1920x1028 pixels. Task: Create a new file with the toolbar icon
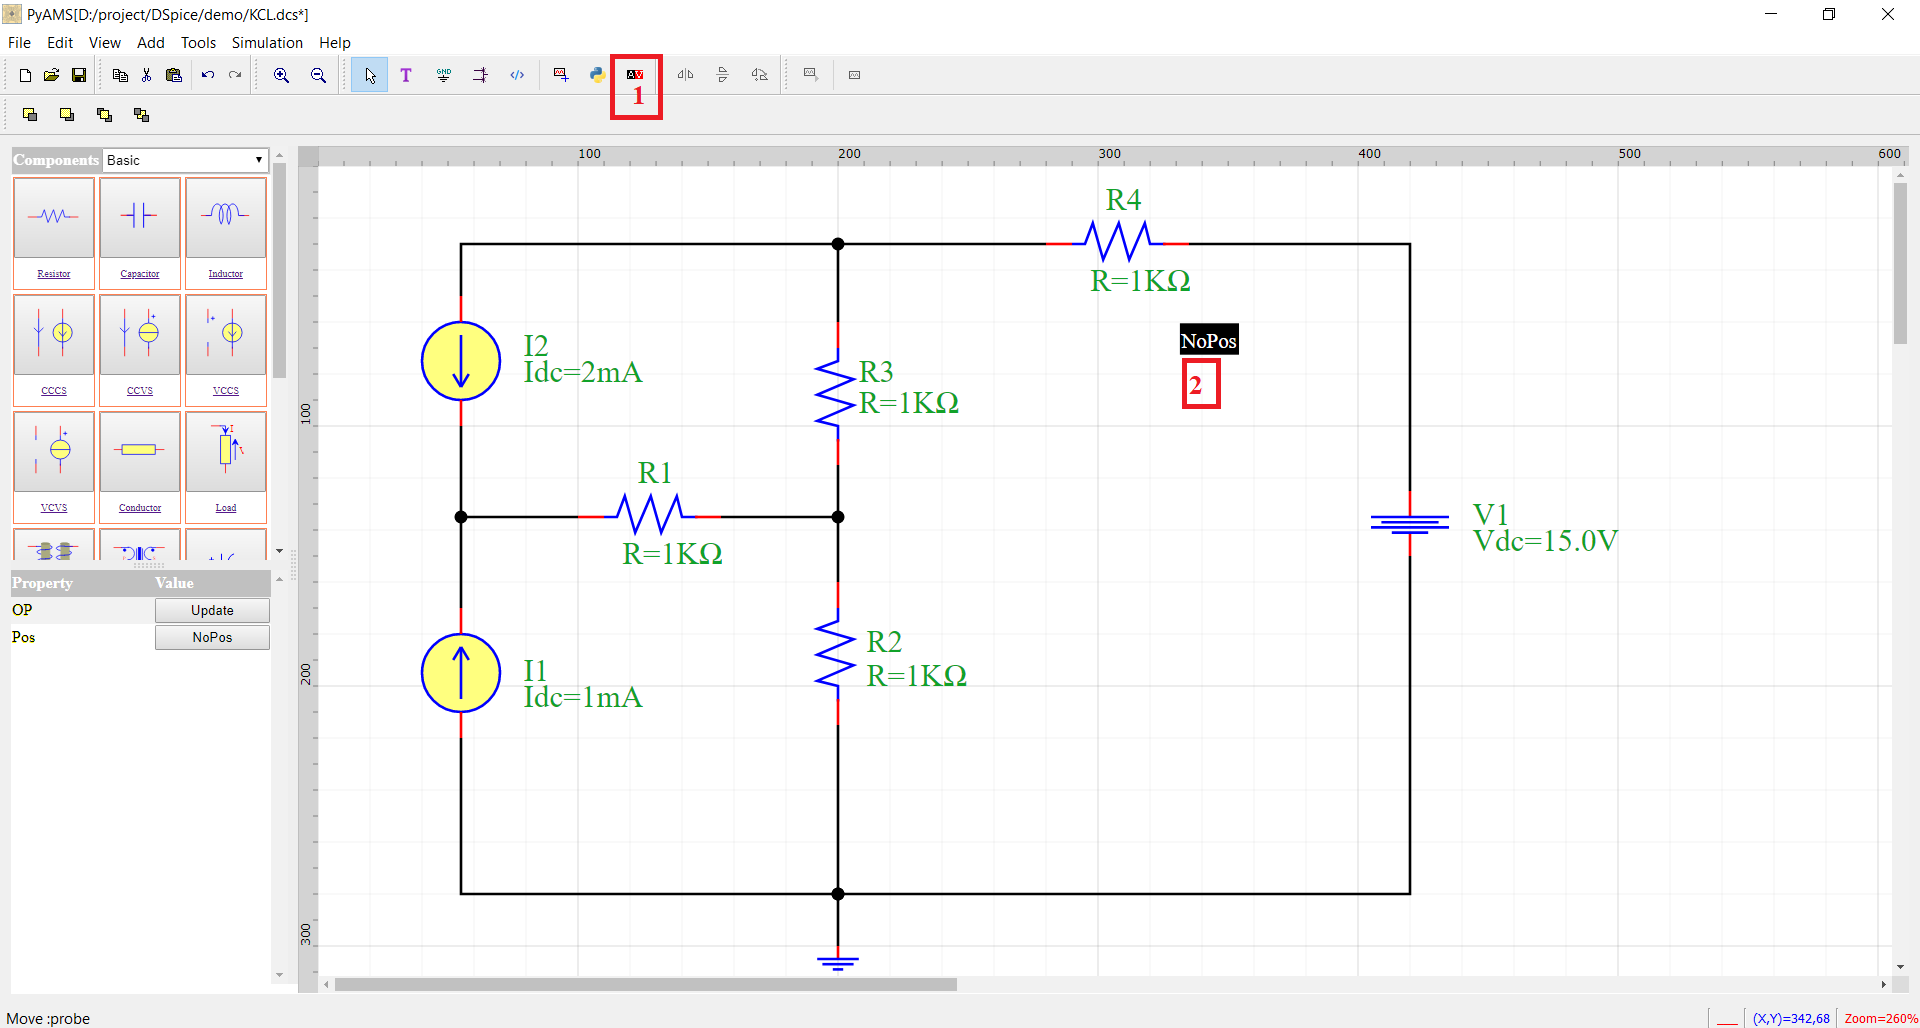tap(25, 75)
